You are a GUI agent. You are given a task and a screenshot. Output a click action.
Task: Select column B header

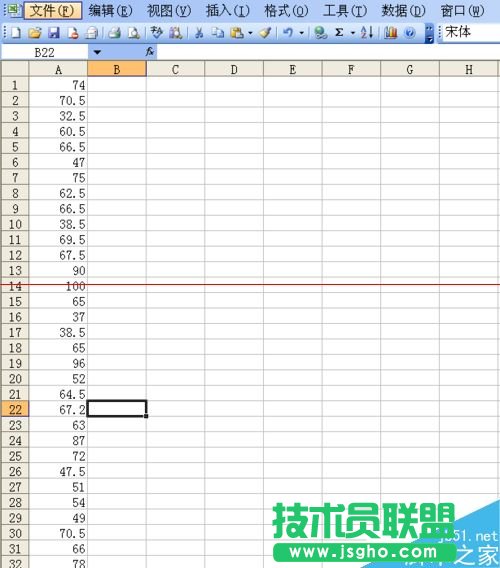[117, 69]
